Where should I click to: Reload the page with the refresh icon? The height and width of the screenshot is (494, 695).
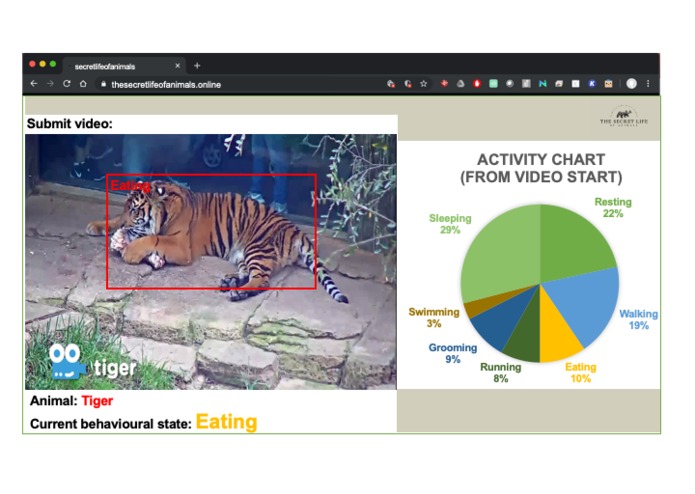point(66,84)
